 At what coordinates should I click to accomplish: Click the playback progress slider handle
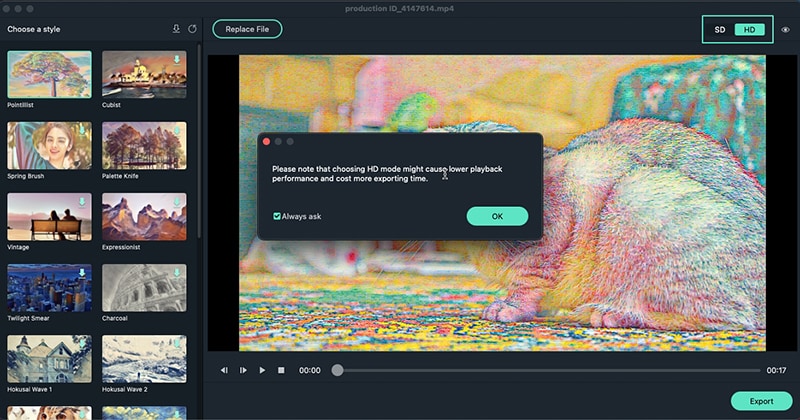337,370
